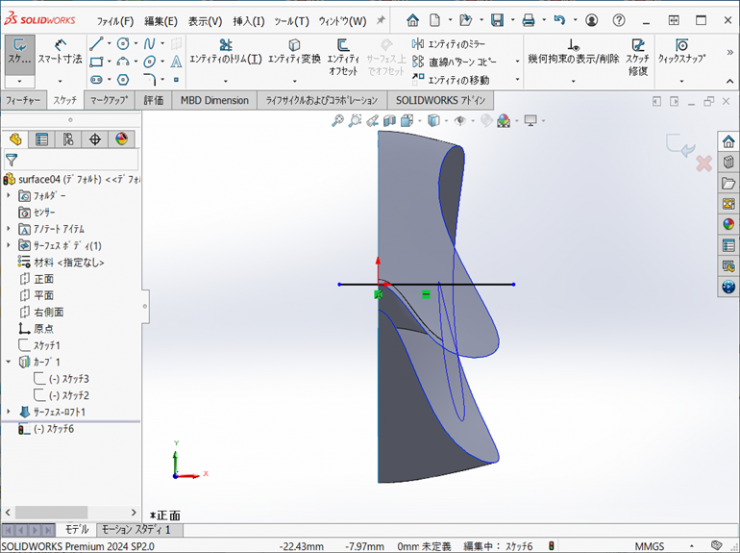Click the Zoom to Fit magnifier icon

coord(339,121)
